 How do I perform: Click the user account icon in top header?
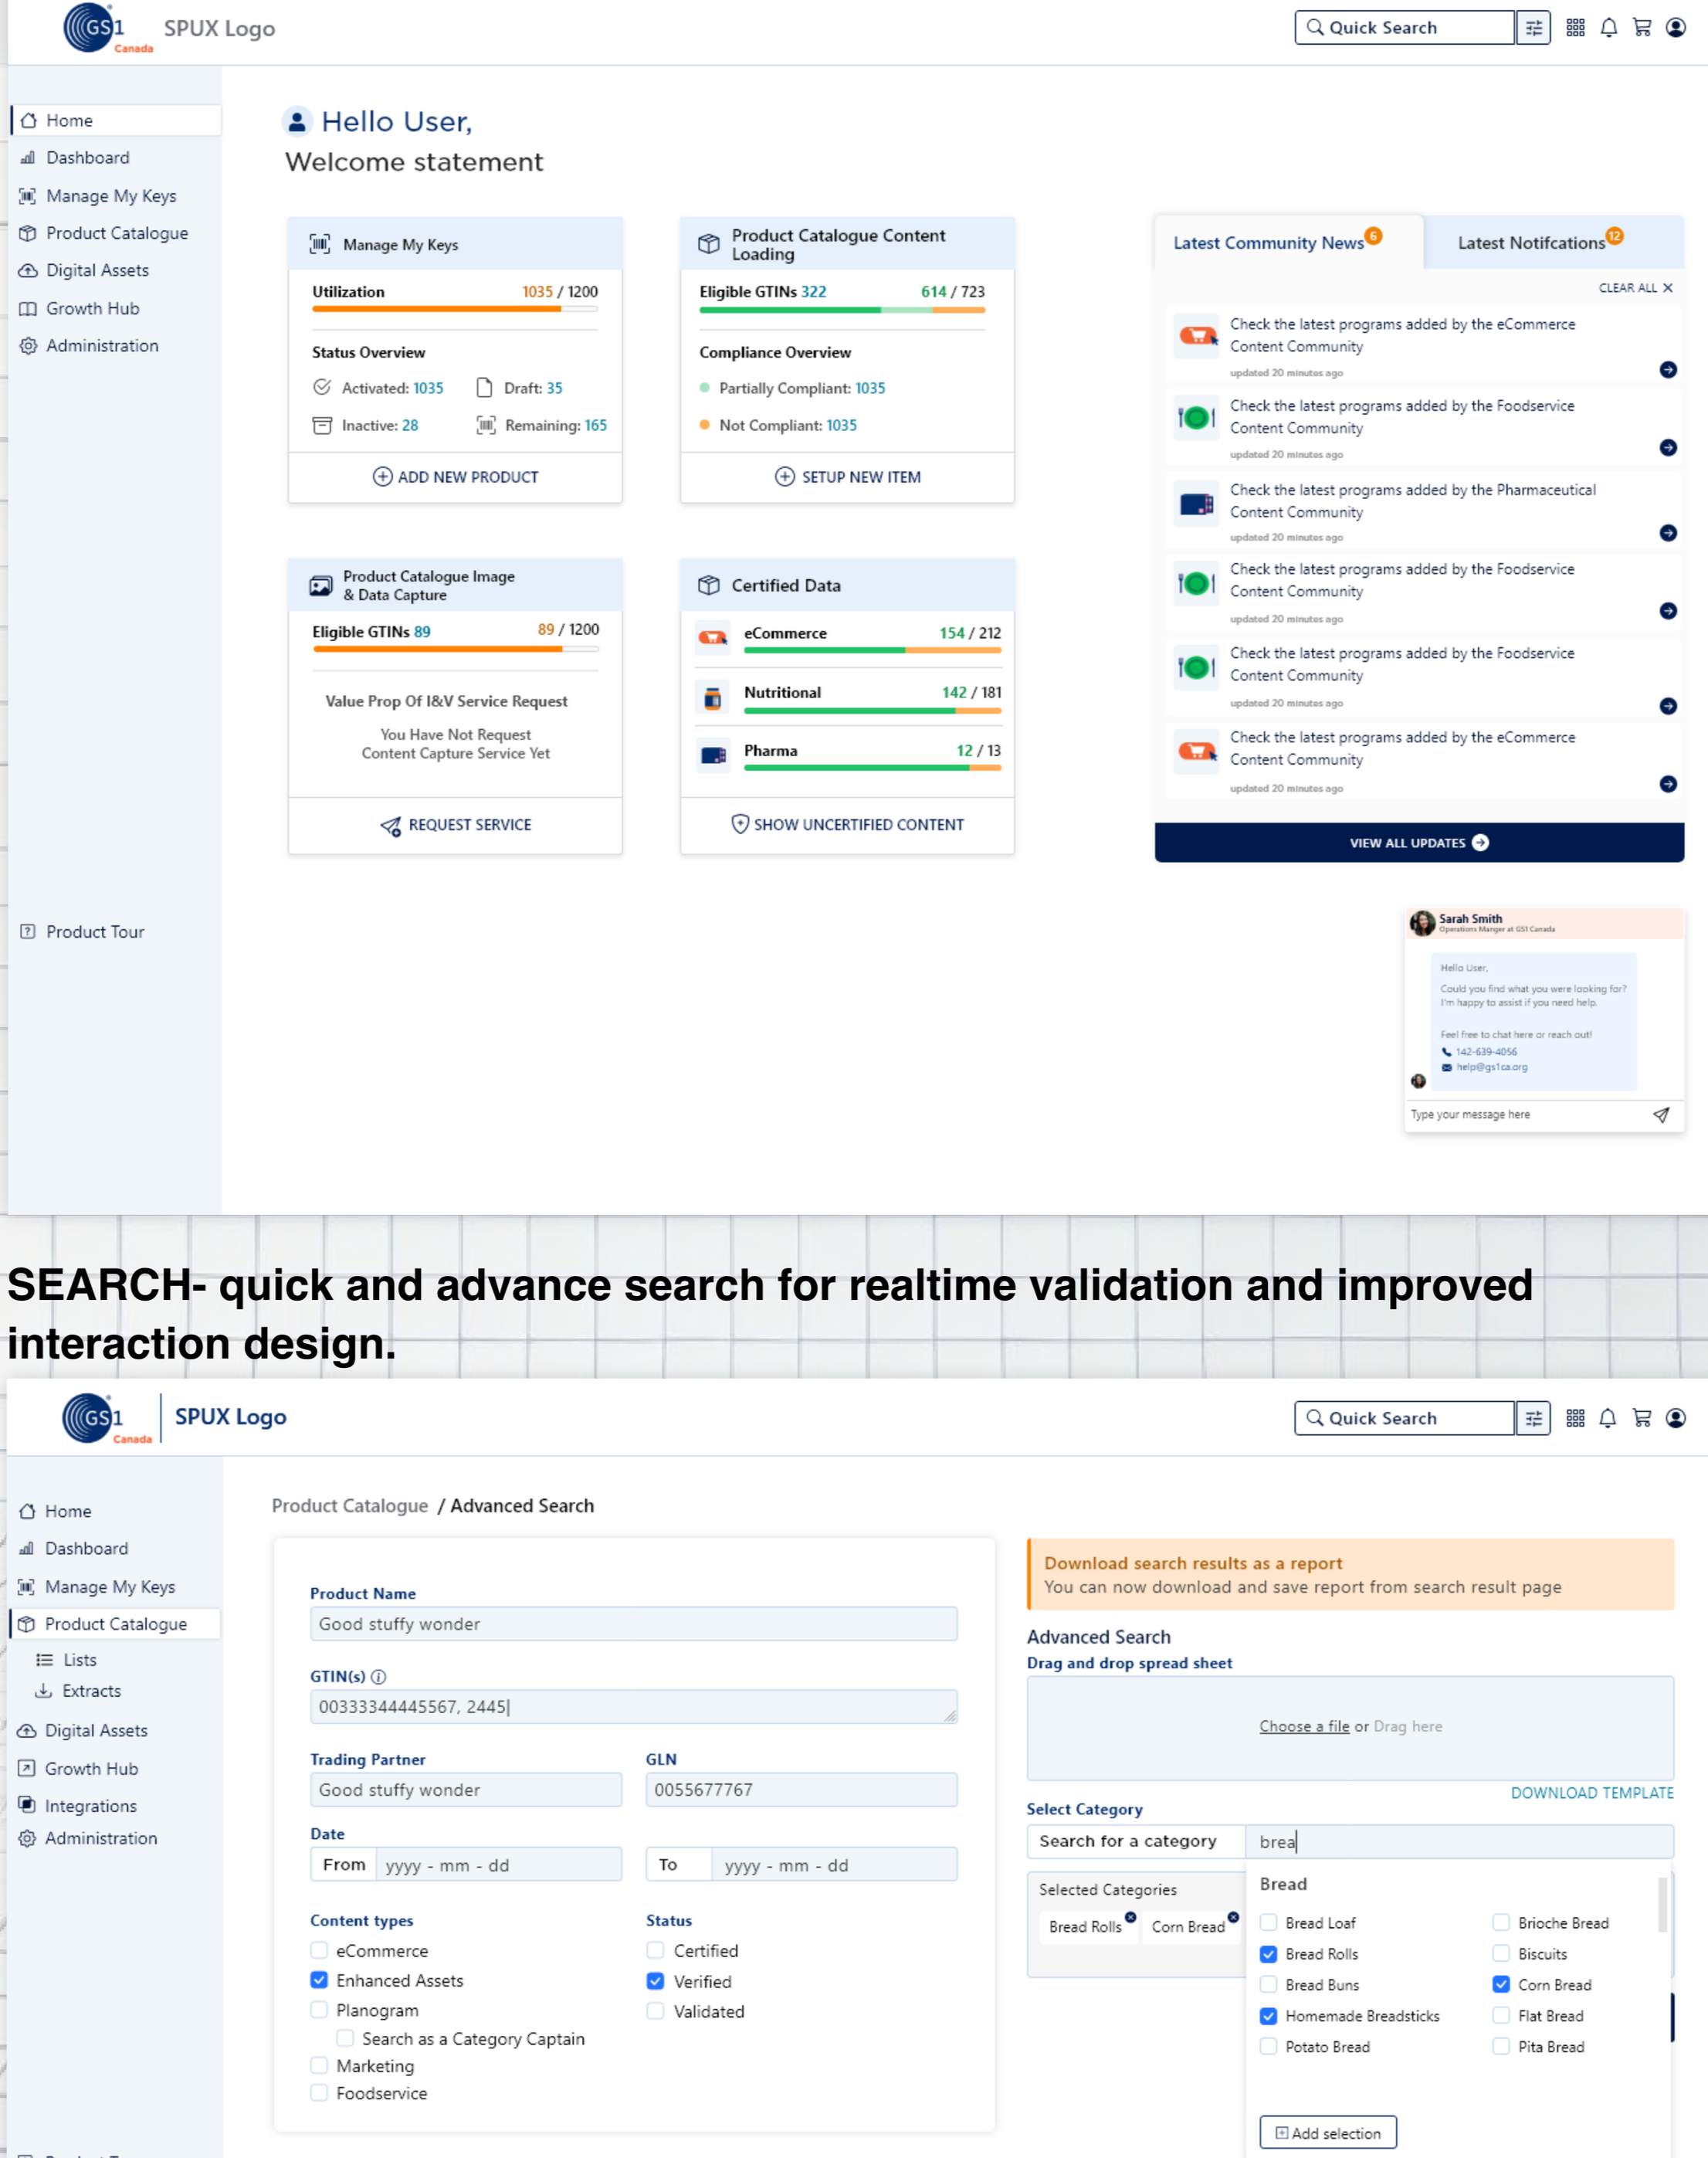(x=1676, y=28)
